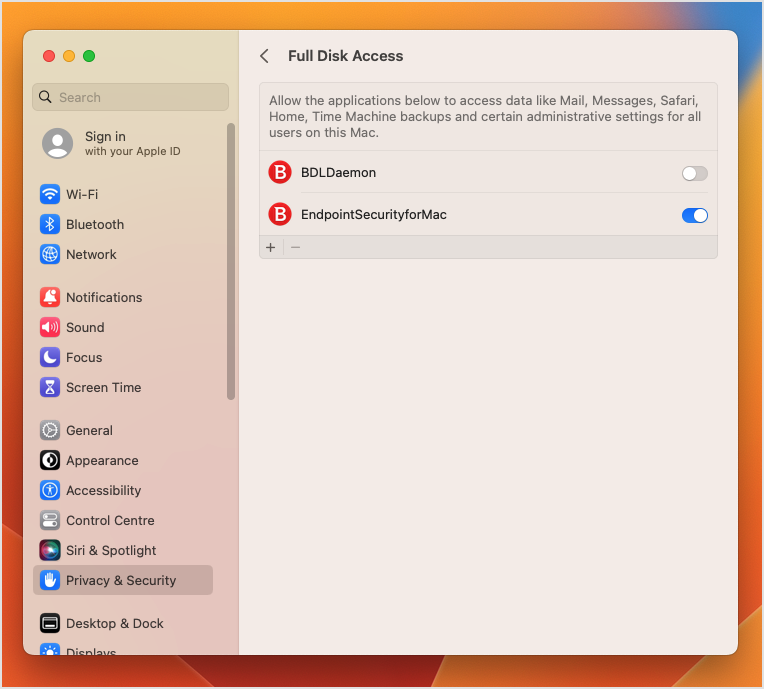This screenshot has width=764, height=689.
Task: Click the General gear icon
Action: click(x=50, y=430)
